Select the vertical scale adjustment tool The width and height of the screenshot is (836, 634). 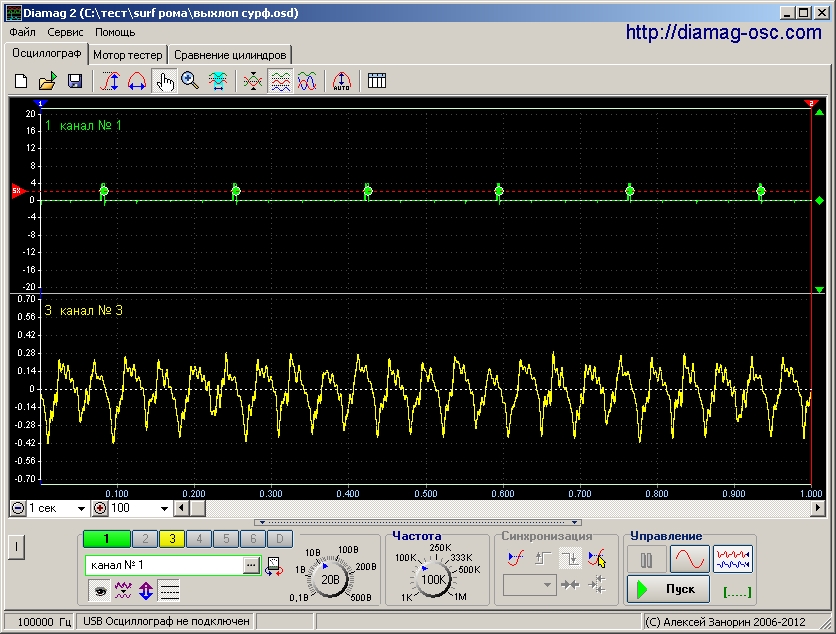point(110,81)
